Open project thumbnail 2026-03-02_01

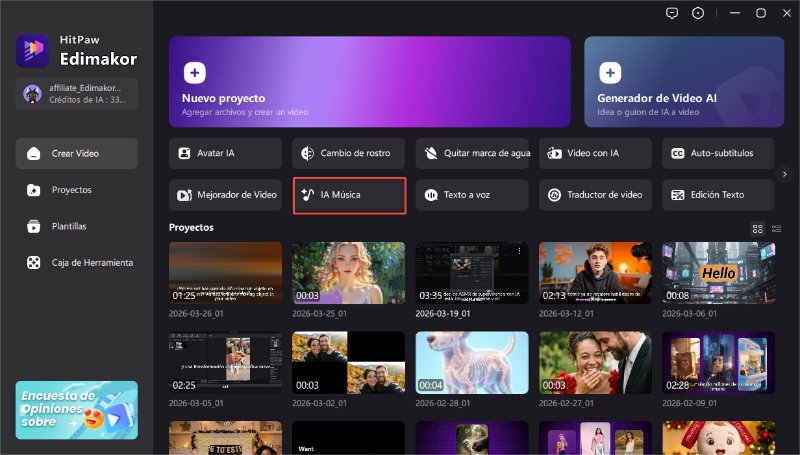[x=349, y=363]
